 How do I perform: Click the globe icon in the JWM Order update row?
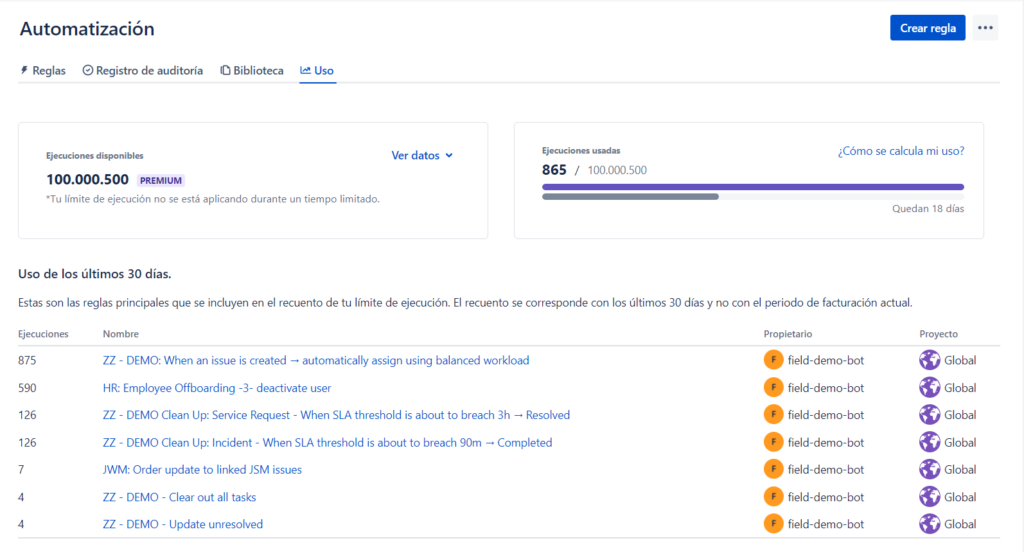[x=930, y=469]
